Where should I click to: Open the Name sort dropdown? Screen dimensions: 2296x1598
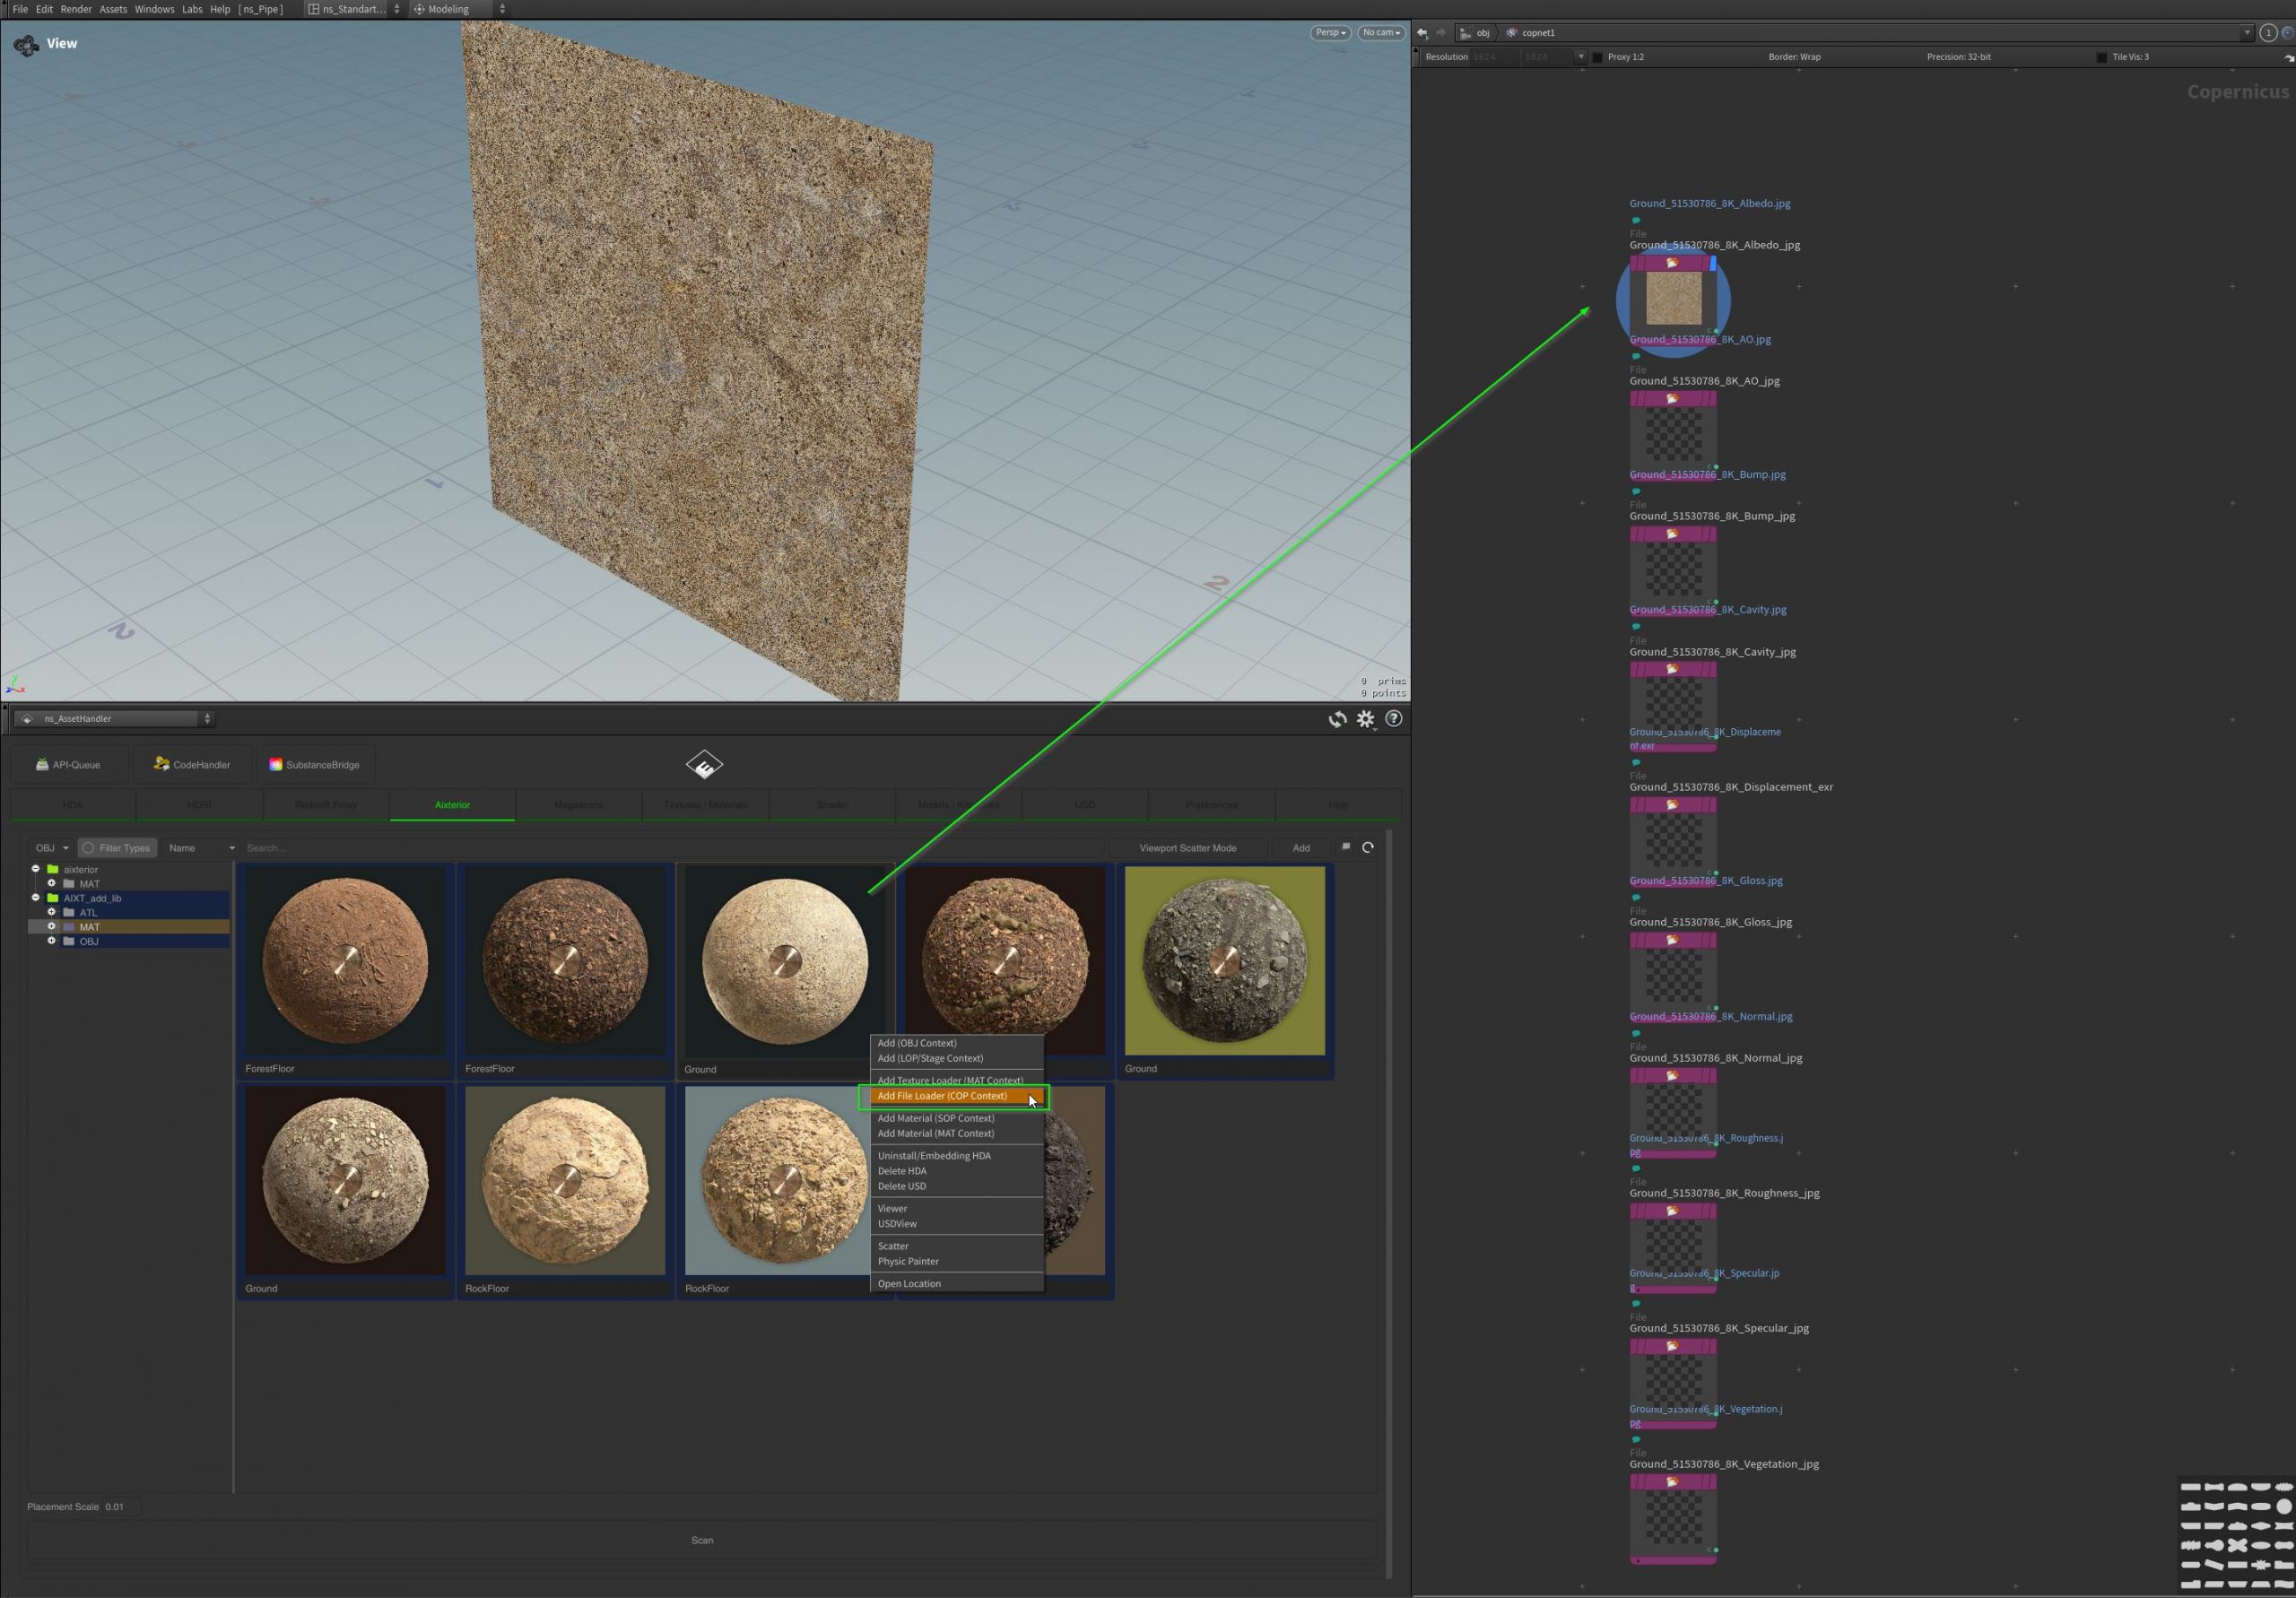coord(201,847)
